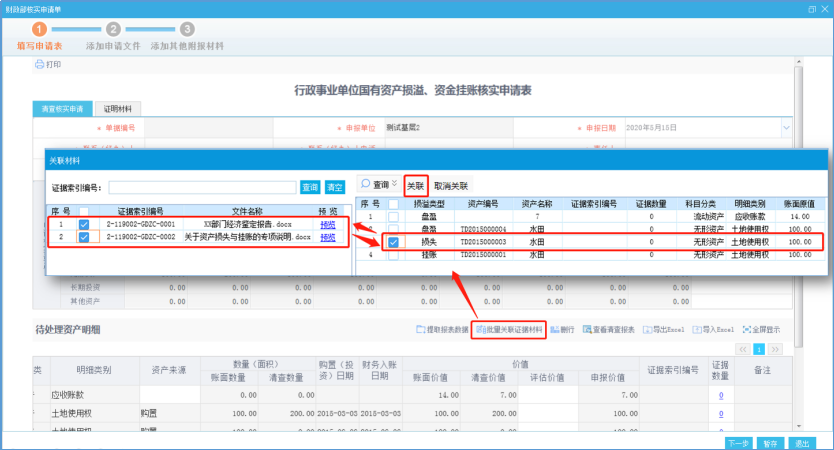Click 批量关联证据材料 toolbar button
This screenshot has width=834, height=450.
(x=509, y=329)
